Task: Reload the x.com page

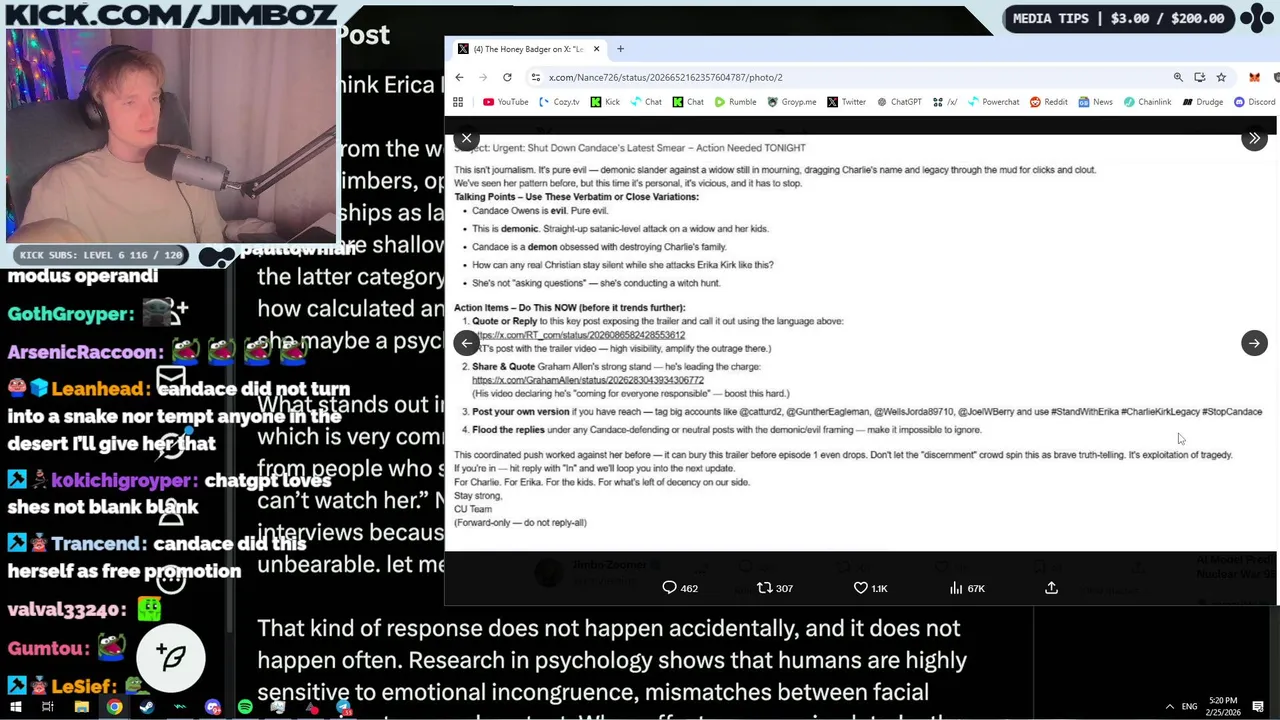Action: [507, 77]
